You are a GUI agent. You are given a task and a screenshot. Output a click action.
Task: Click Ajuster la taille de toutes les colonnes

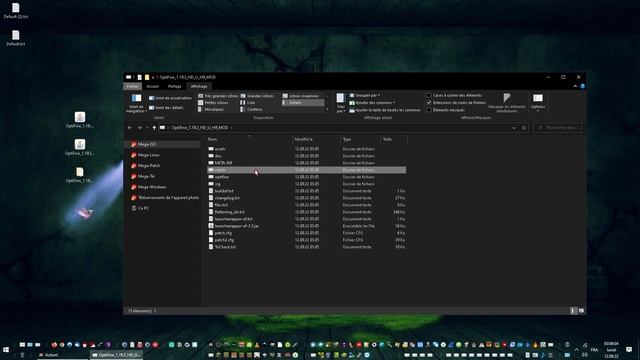[x=385, y=110]
